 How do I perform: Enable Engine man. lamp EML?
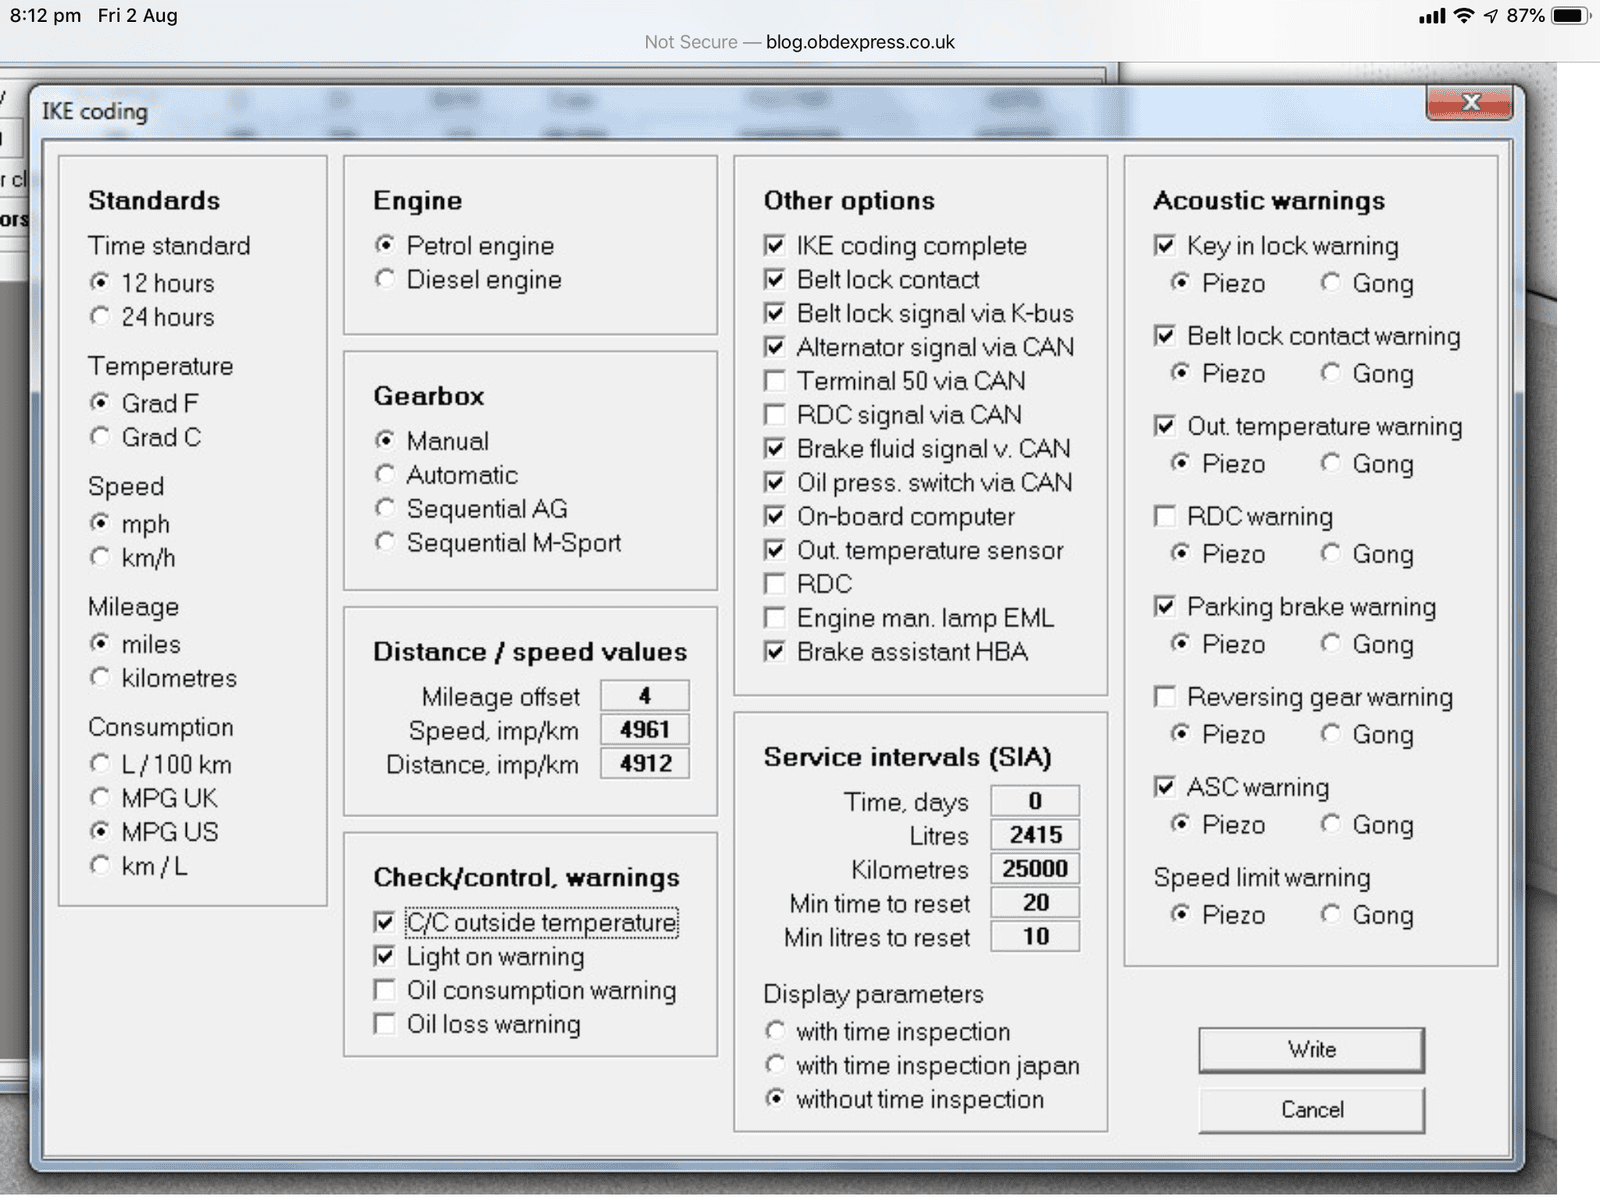pos(774,618)
